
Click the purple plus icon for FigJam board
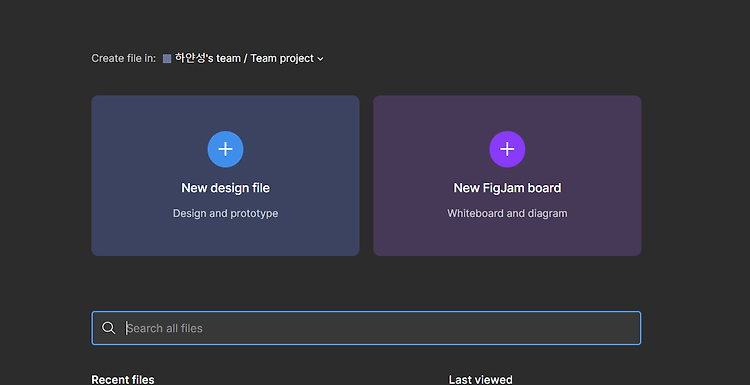click(507, 149)
